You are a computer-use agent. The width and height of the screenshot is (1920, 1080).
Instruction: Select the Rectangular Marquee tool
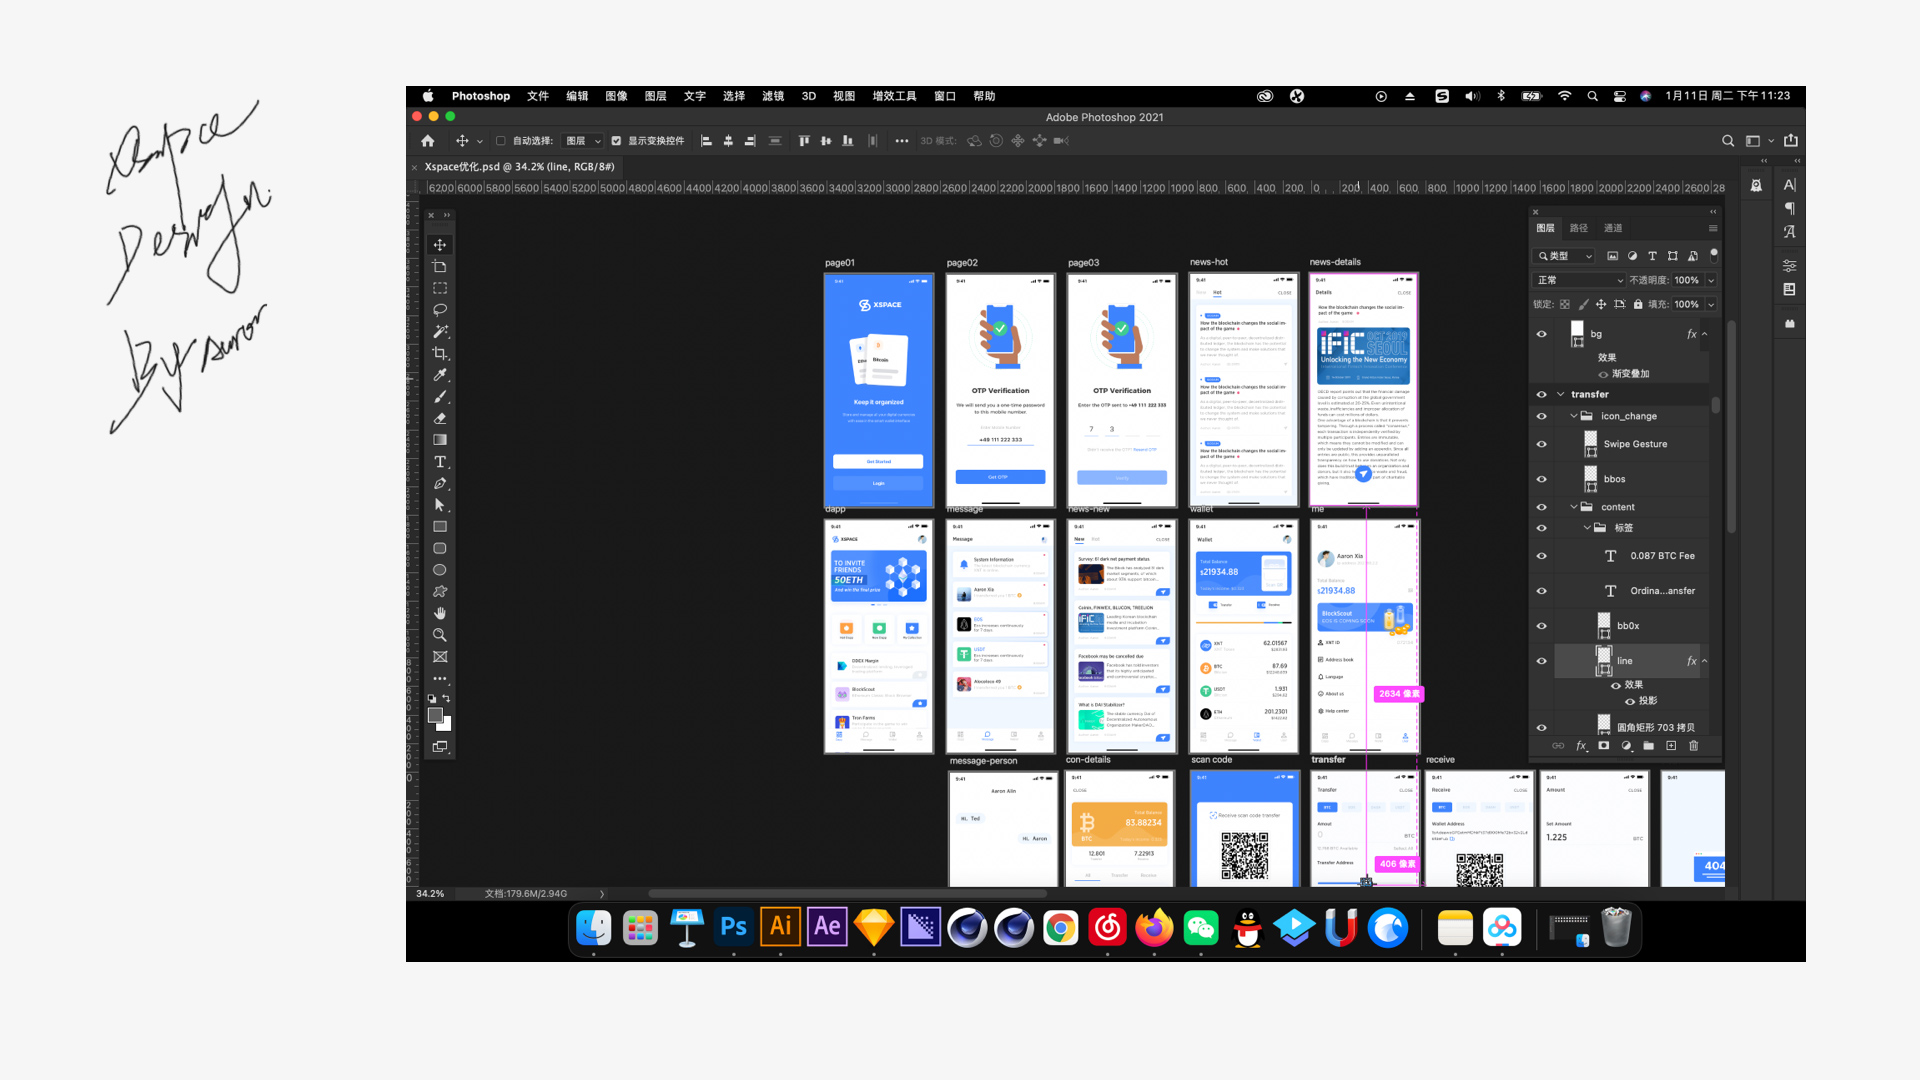[x=439, y=288]
